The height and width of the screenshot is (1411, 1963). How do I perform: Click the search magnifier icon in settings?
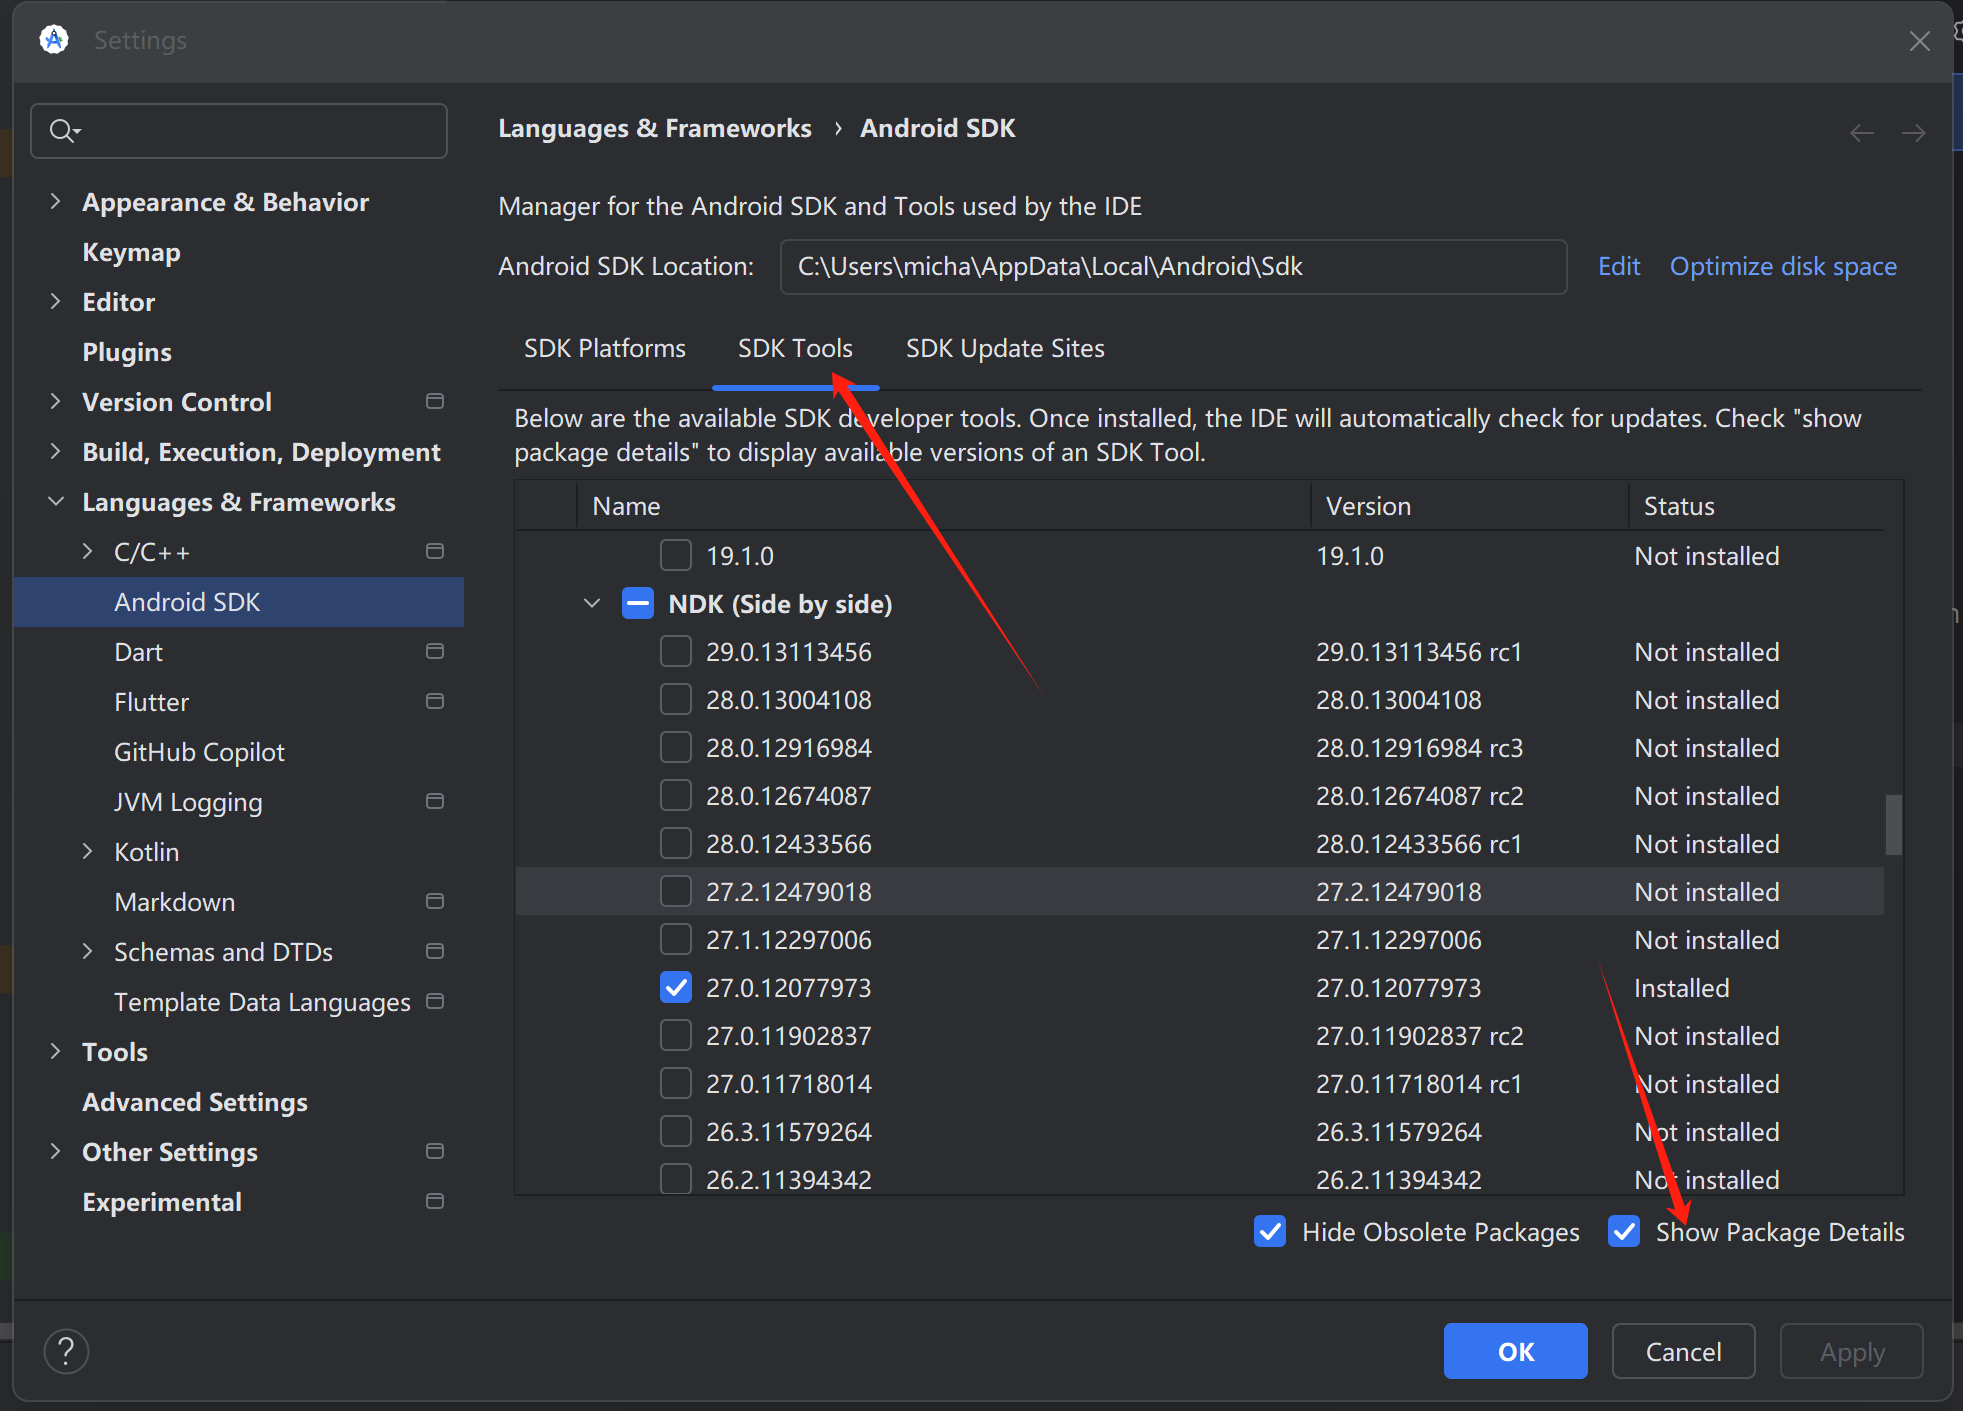pyautogui.click(x=63, y=131)
